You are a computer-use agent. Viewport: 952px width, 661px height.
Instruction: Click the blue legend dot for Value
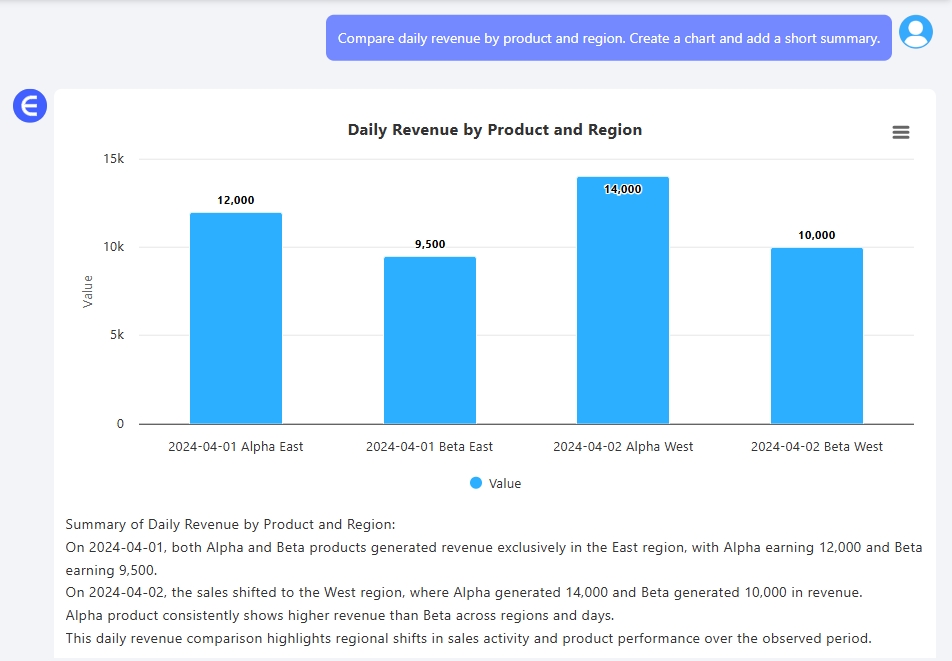pyautogui.click(x=476, y=483)
